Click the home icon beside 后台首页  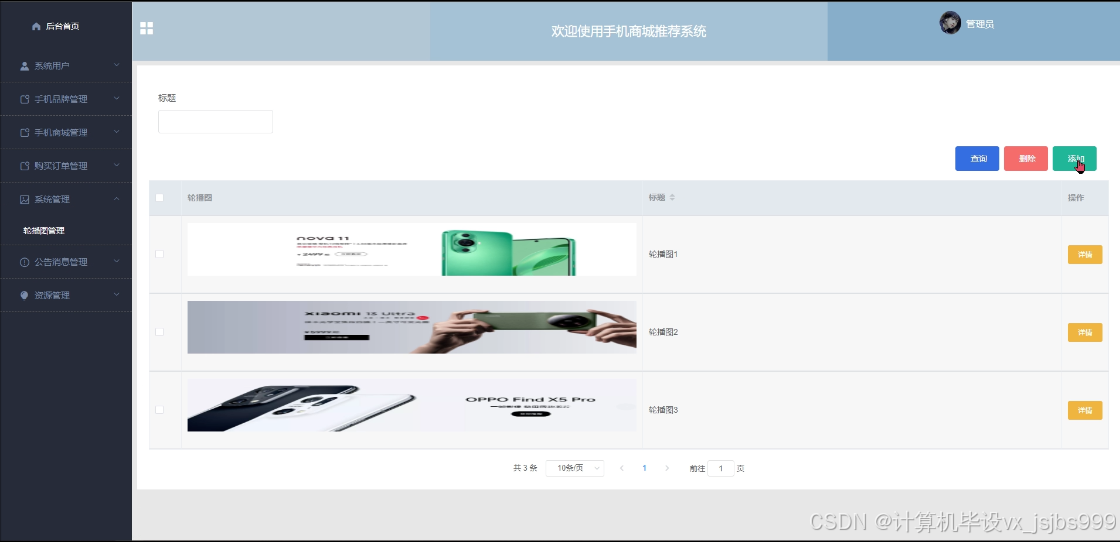tap(36, 26)
